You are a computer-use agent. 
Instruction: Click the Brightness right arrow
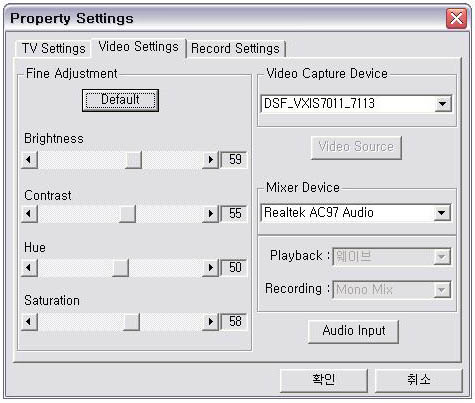pos(210,160)
